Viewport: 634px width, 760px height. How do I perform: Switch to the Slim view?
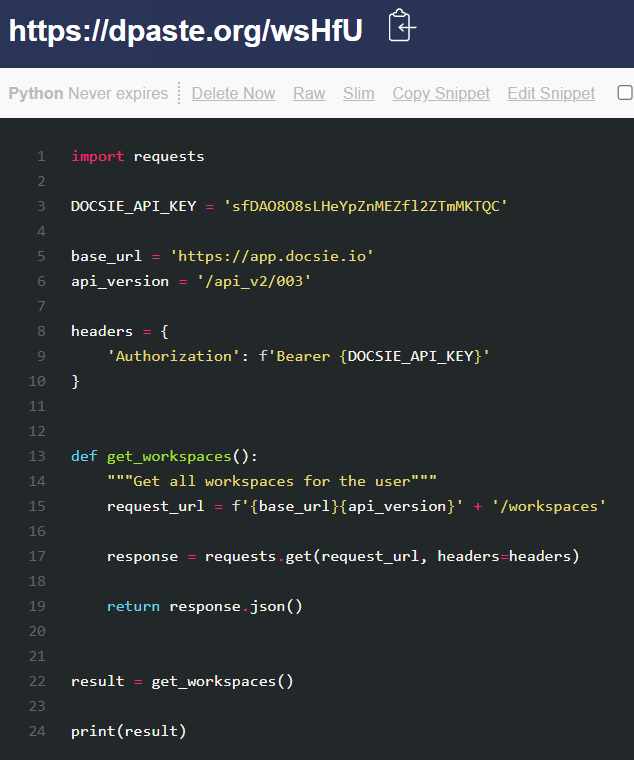click(x=359, y=93)
